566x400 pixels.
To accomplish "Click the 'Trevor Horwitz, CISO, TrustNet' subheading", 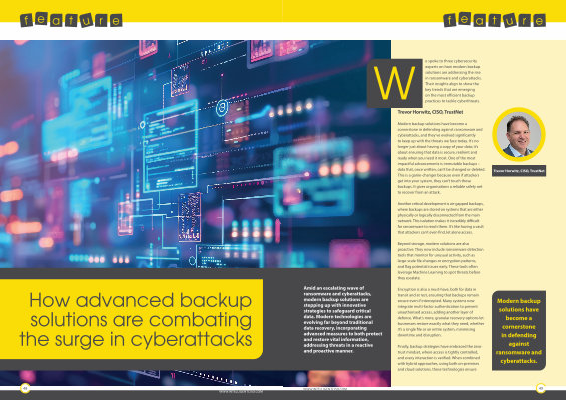I will (430, 112).
